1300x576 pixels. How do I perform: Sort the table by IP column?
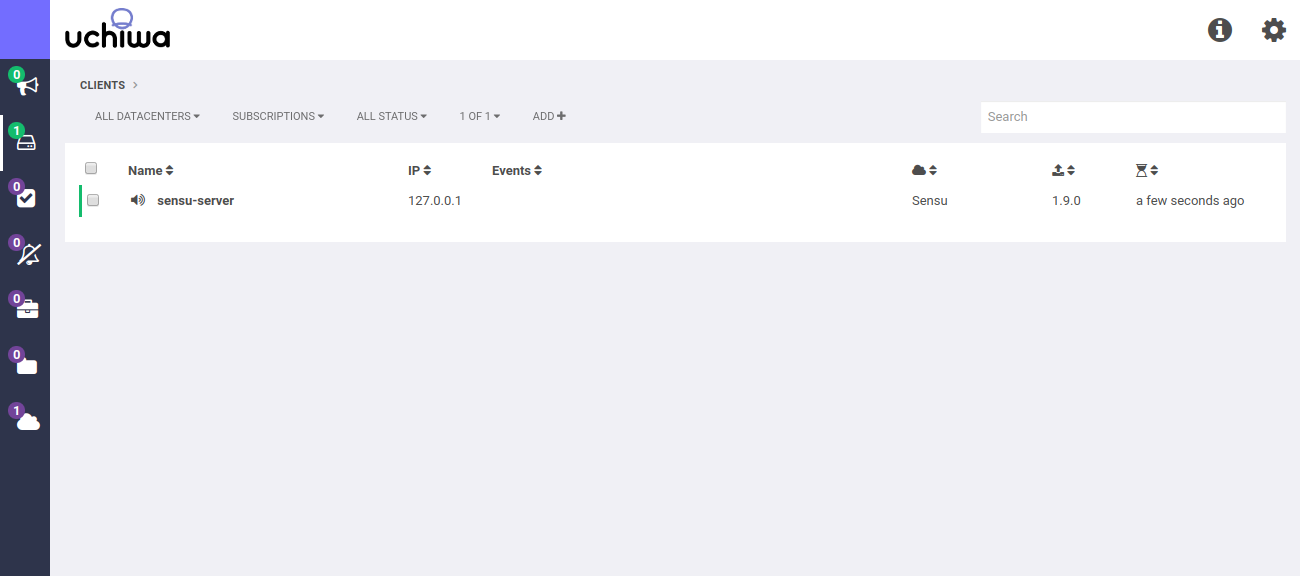click(x=420, y=171)
